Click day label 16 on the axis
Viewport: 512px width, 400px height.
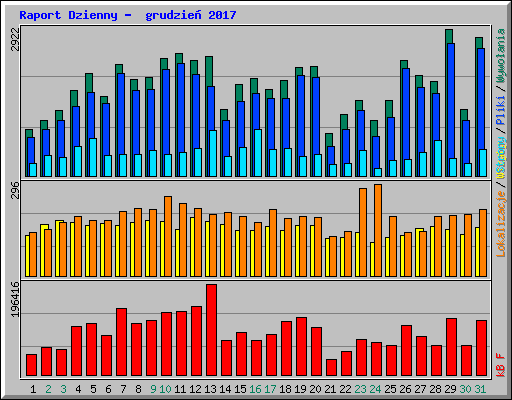[x=255, y=389]
